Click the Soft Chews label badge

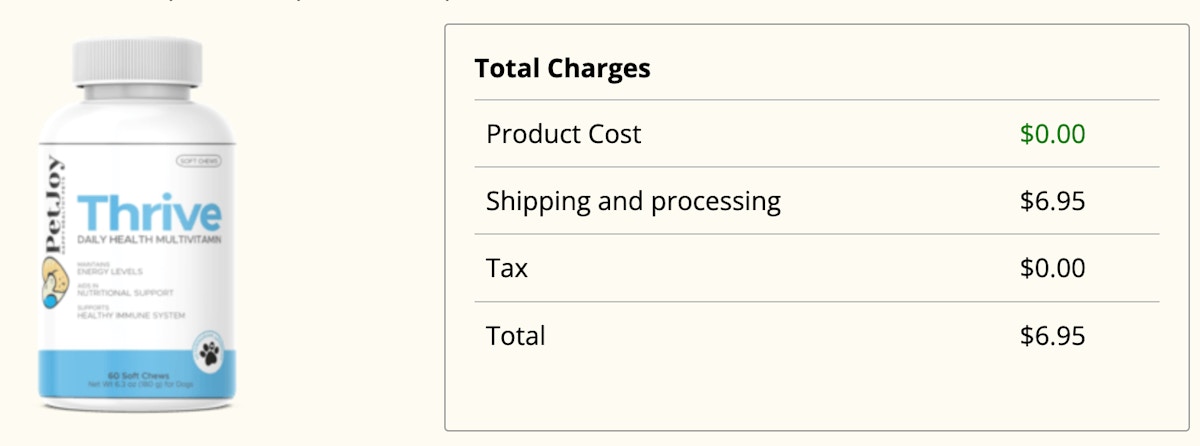pyautogui.click(x=198, y=161)
